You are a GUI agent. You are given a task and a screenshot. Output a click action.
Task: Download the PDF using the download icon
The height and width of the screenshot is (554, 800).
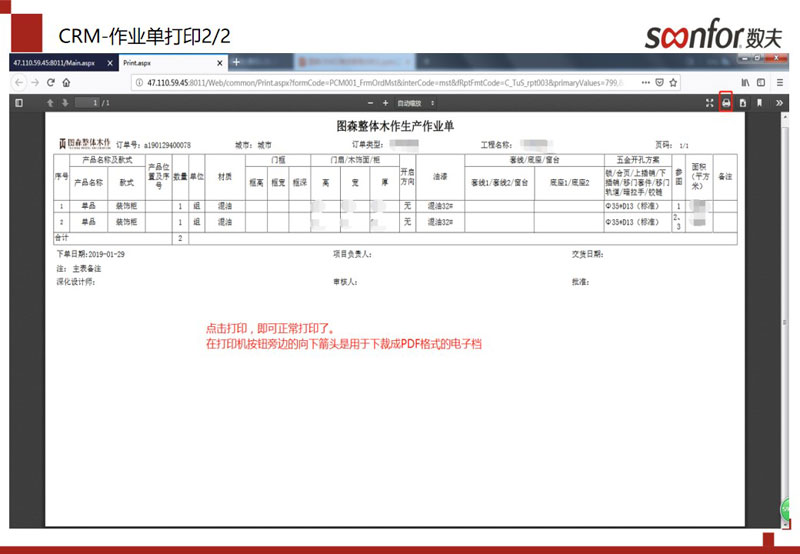(742, 103)
